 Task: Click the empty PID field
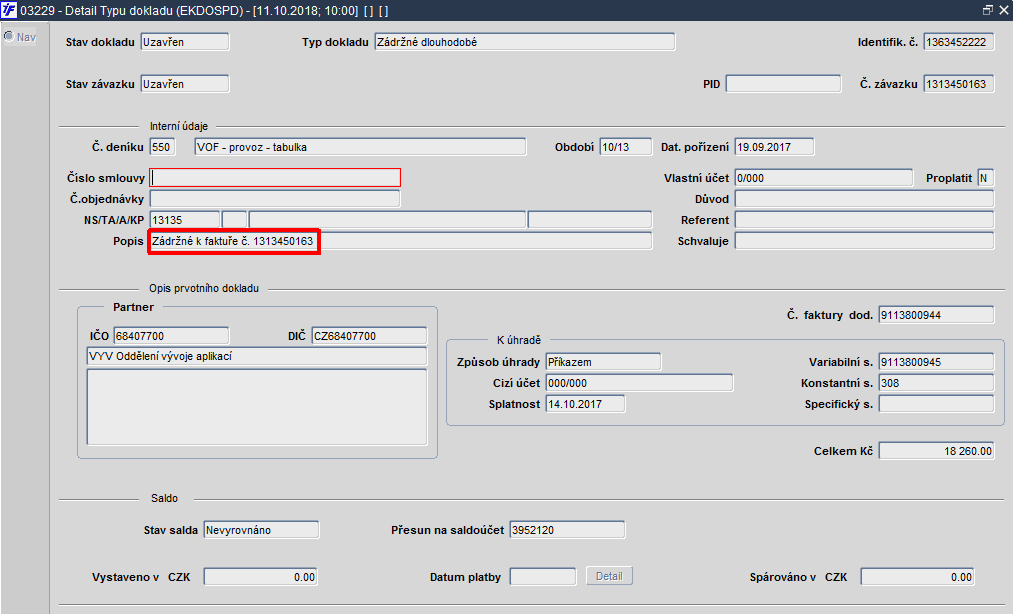[x=784, y=84]
